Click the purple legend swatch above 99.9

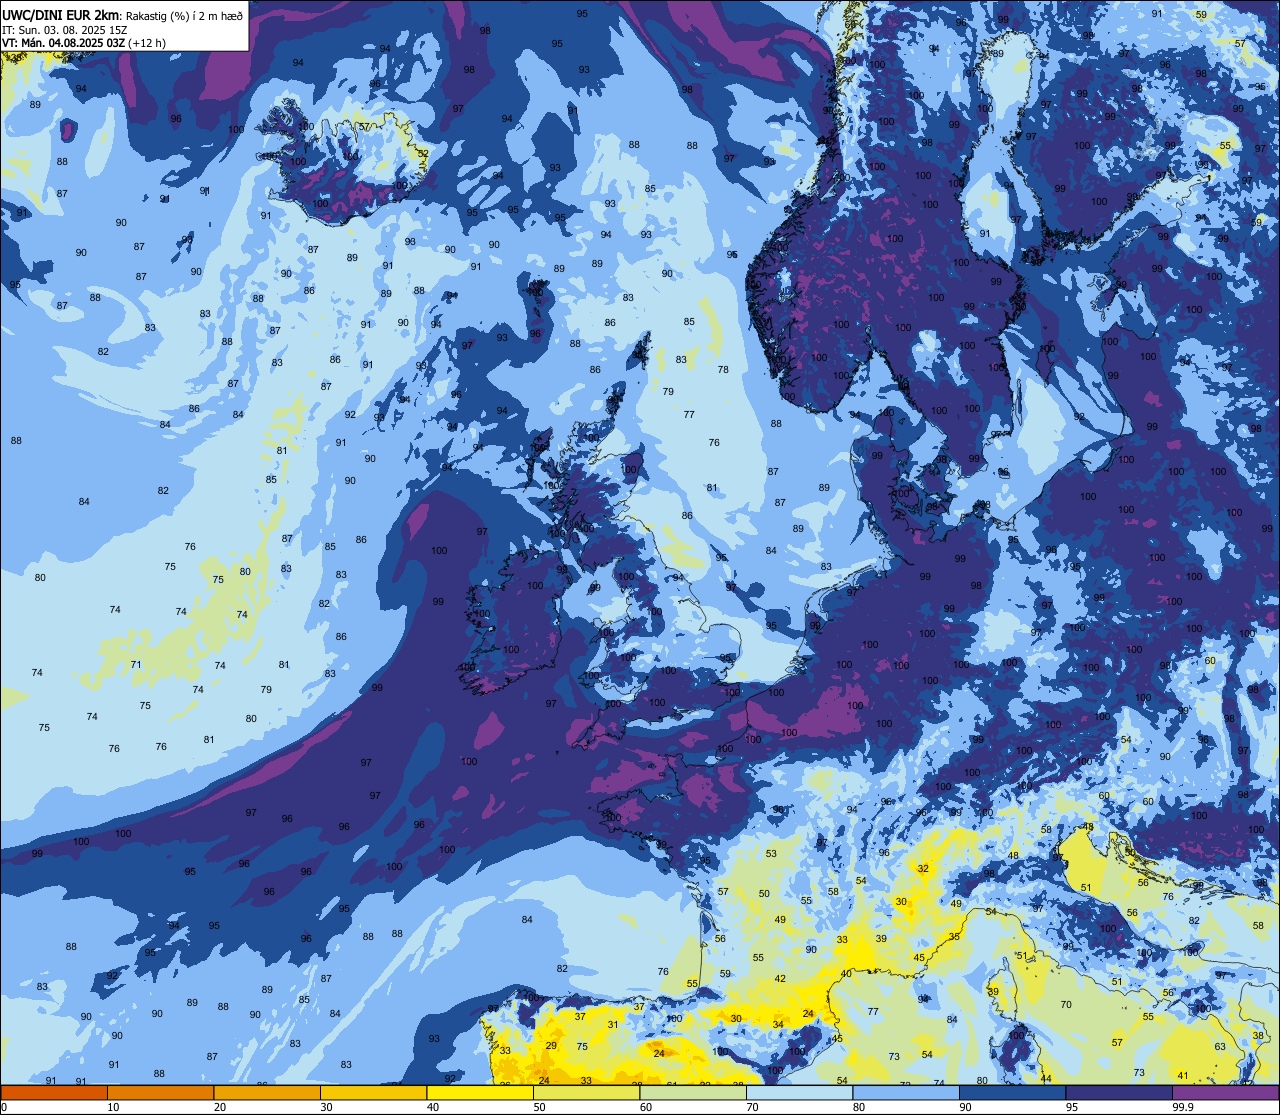pos(1225,1092)
